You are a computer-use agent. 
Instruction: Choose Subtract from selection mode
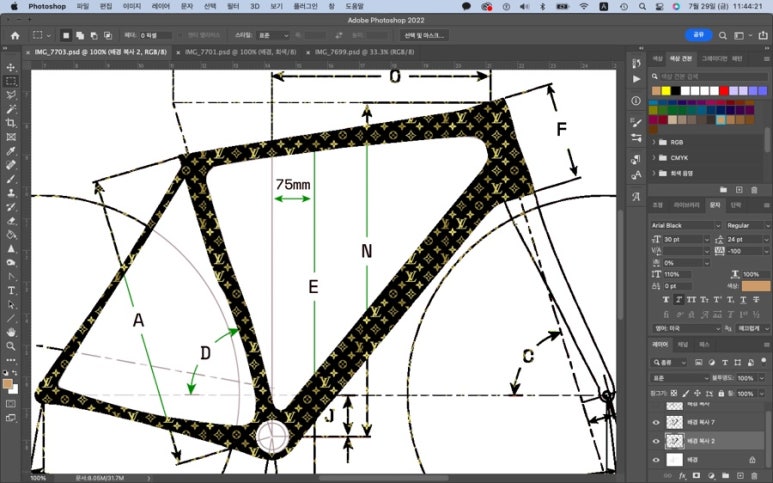(x=94, y=35)
